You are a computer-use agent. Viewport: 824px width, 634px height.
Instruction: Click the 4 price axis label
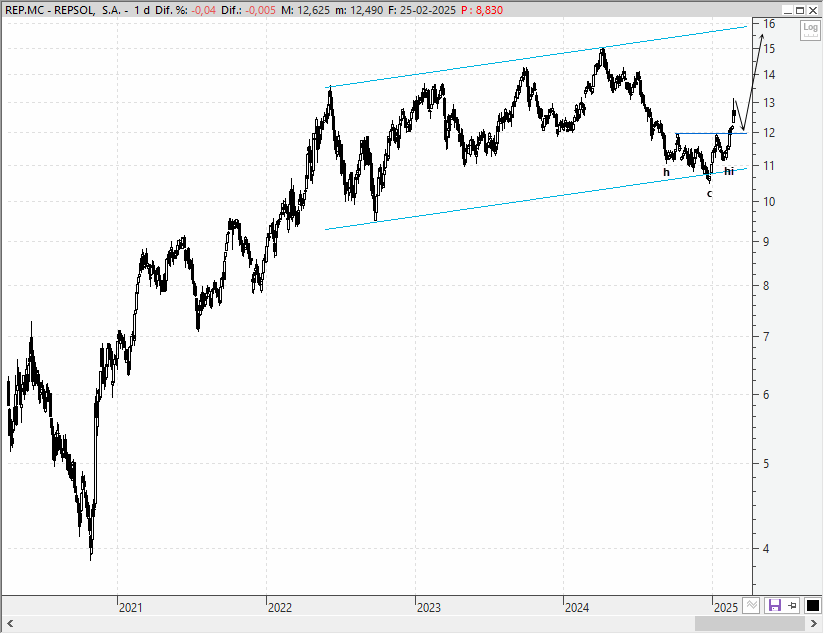[766, 549]
